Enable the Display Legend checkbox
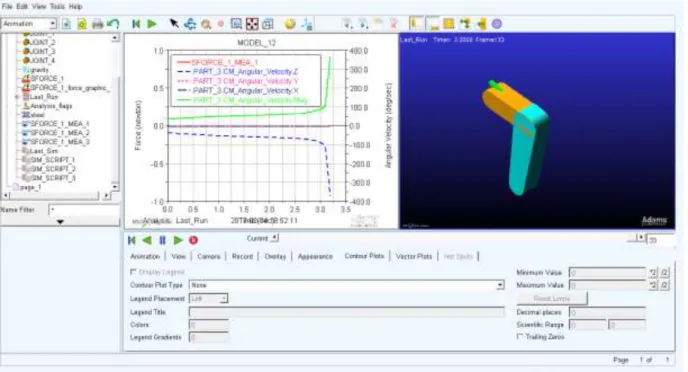 133,272
